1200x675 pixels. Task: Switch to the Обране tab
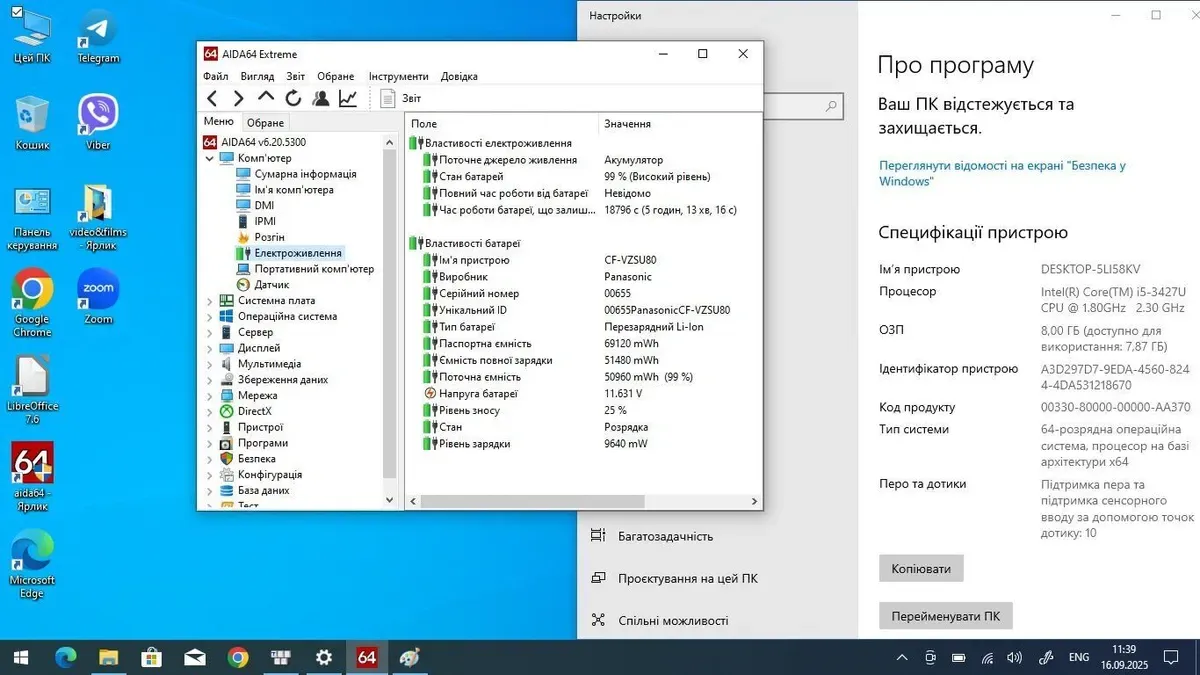click(x=266, y=123)
